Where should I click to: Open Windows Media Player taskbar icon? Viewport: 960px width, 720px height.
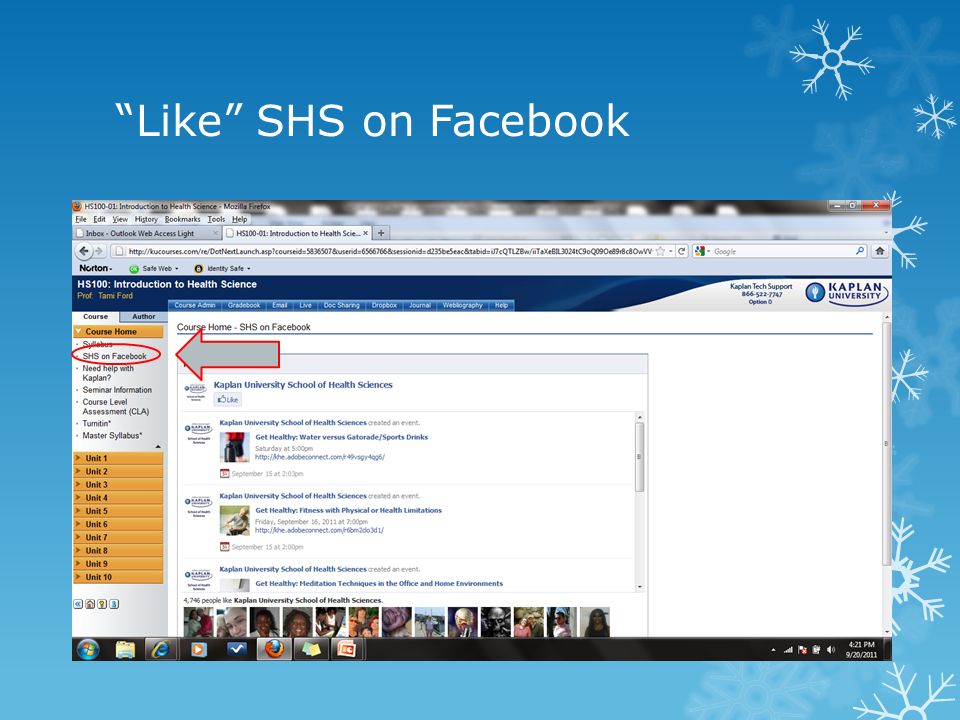click(x=198, y=649)
